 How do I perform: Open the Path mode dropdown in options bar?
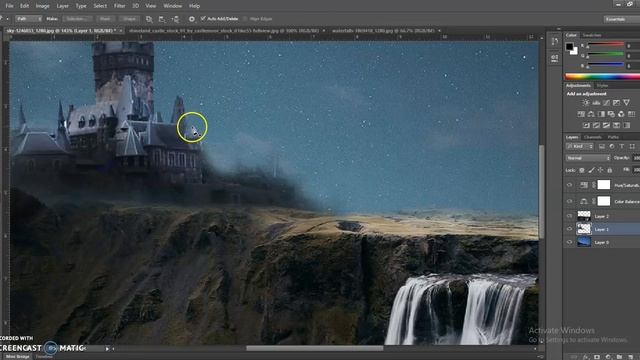point(29,19)
